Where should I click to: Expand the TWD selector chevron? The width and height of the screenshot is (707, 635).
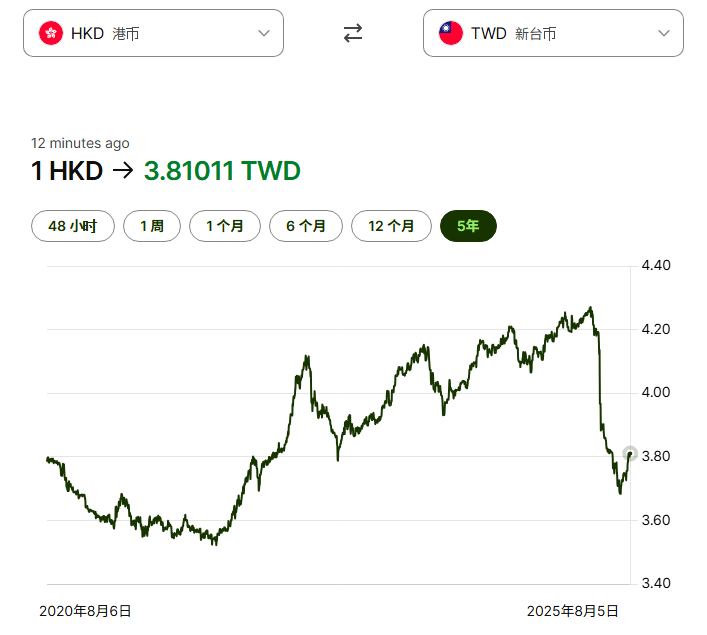[664, 33]
